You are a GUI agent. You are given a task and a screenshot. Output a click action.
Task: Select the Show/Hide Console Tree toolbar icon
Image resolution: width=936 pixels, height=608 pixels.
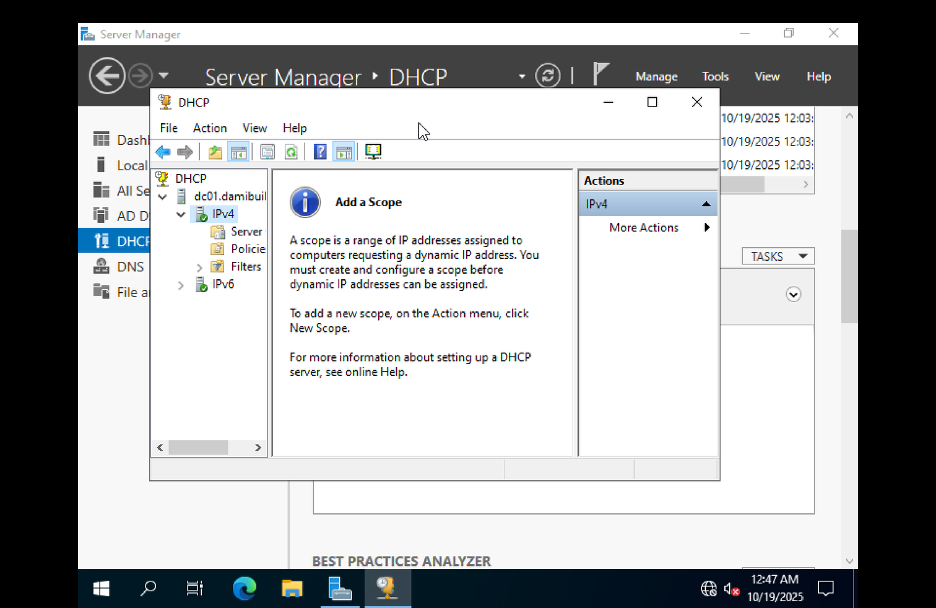click(x=239, y=151)
